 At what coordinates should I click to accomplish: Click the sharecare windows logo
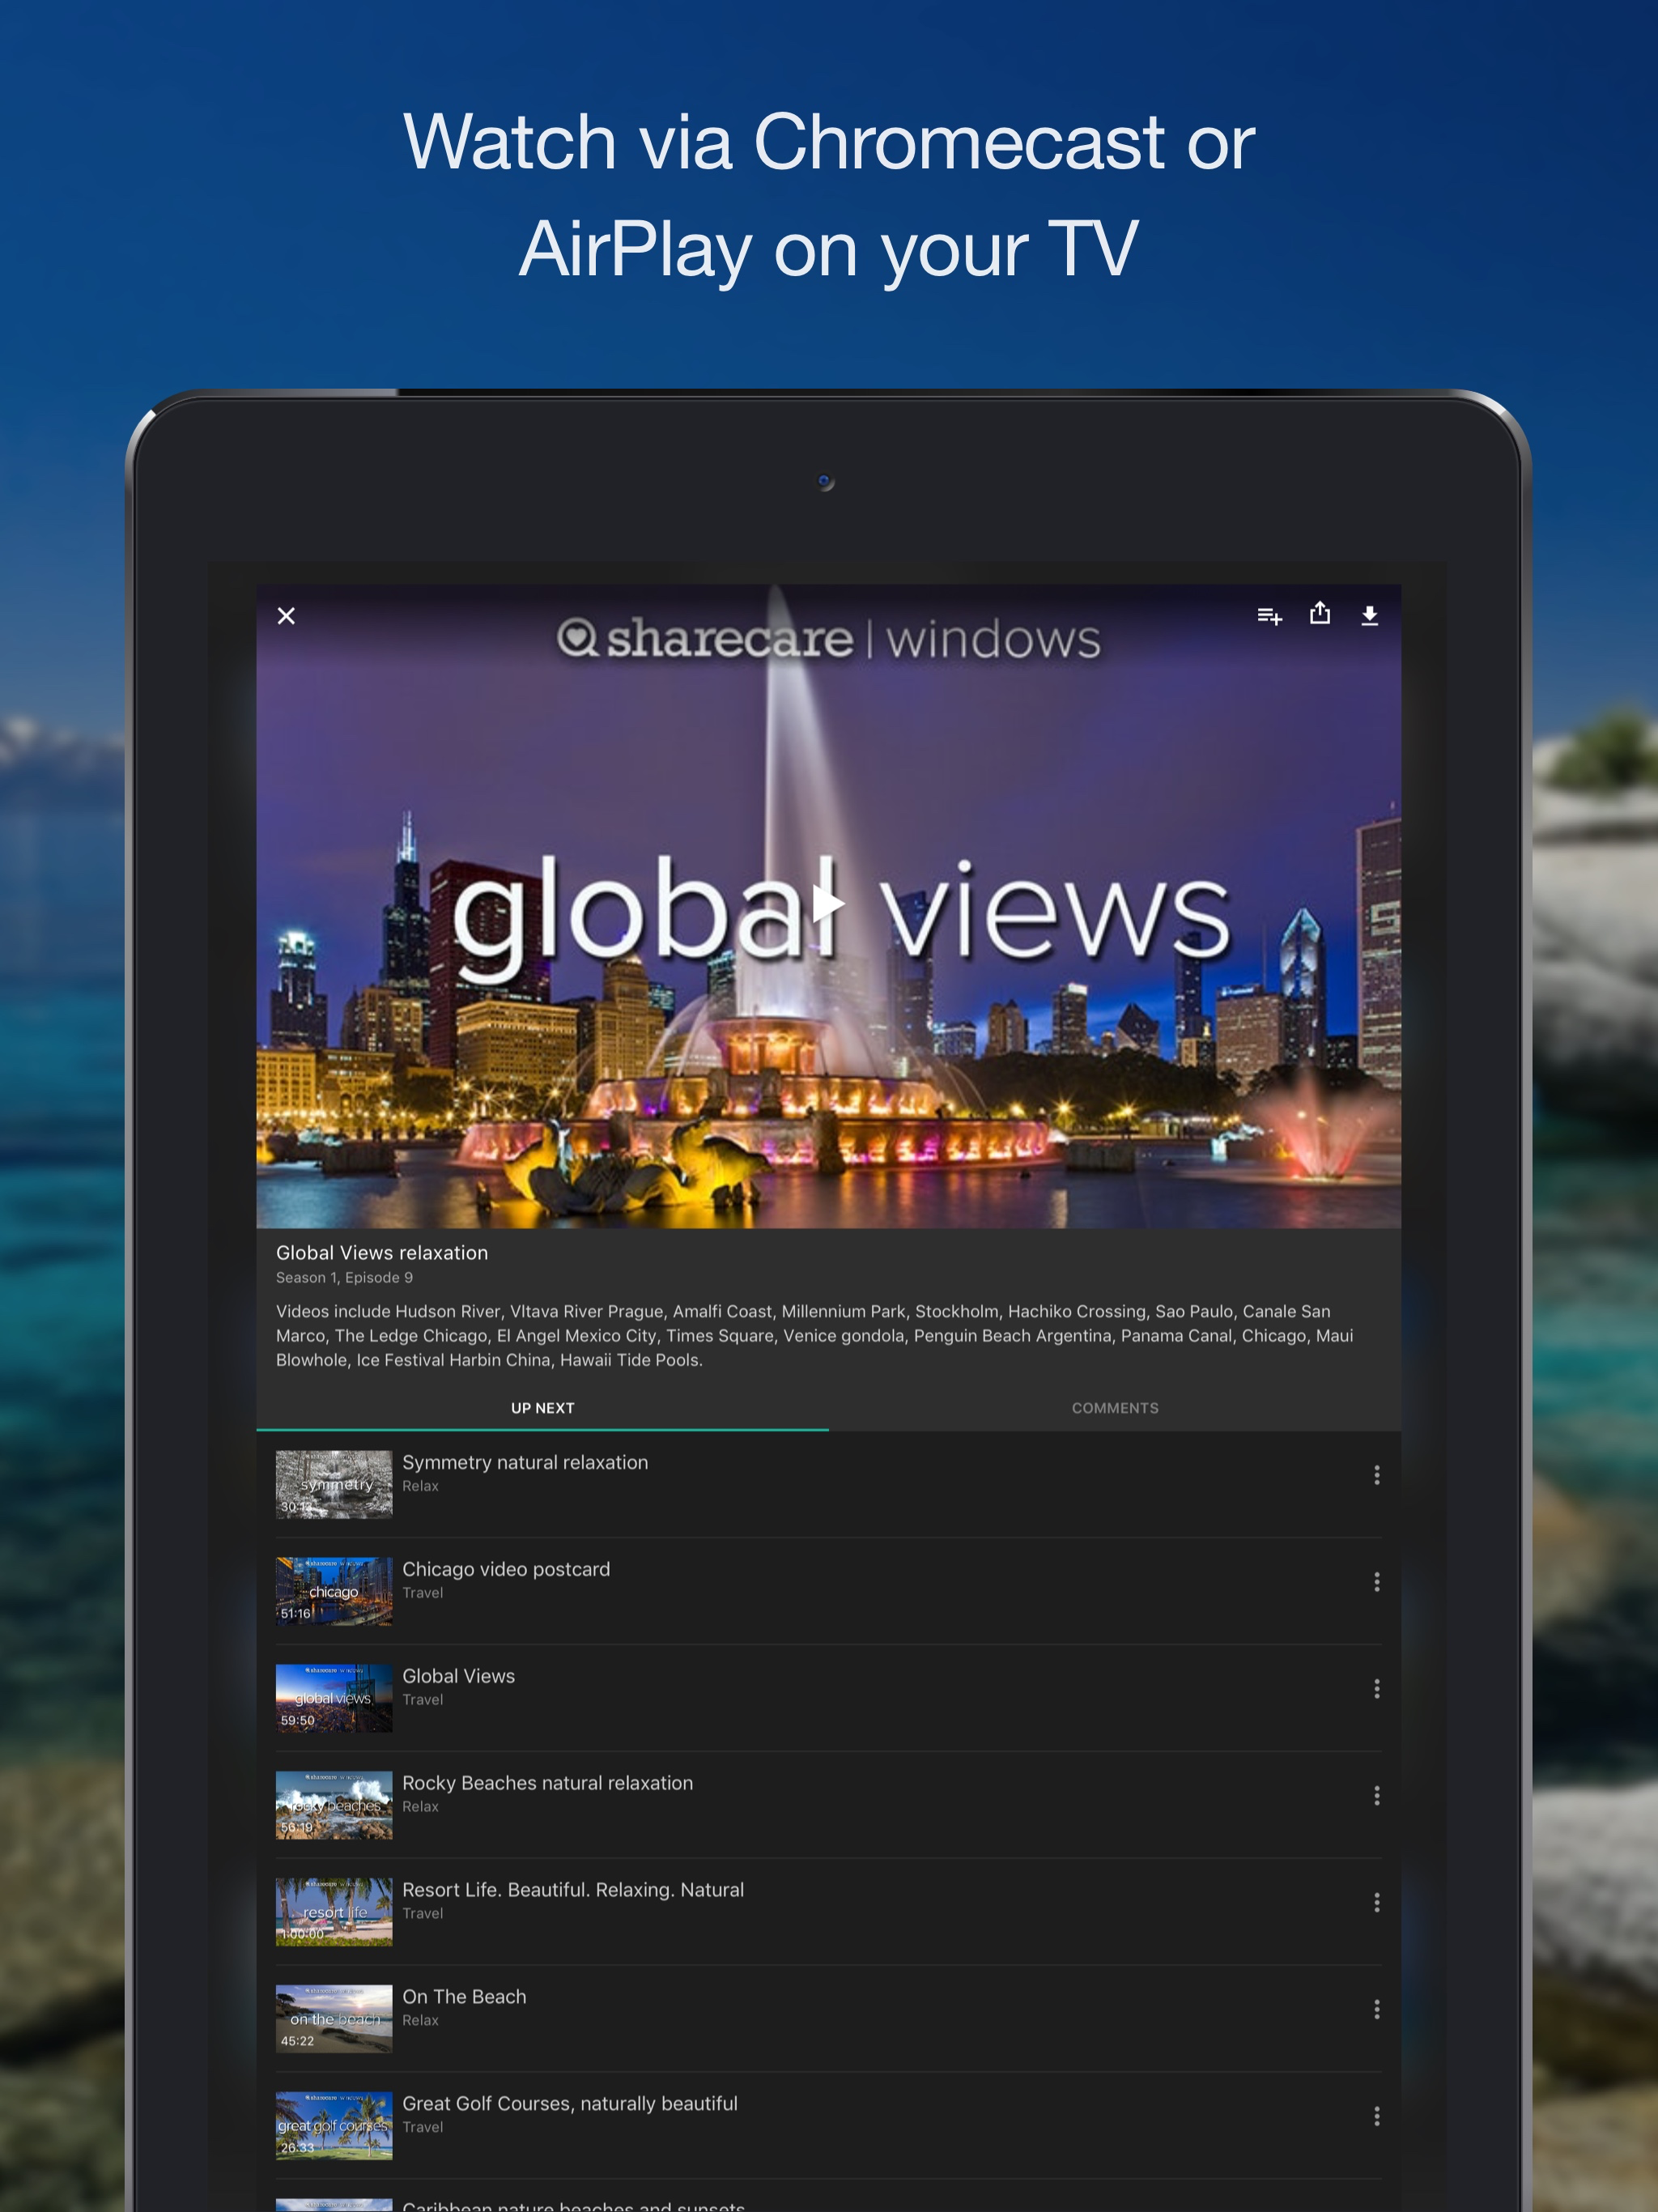pyautogui.click(x=829, y=638)
